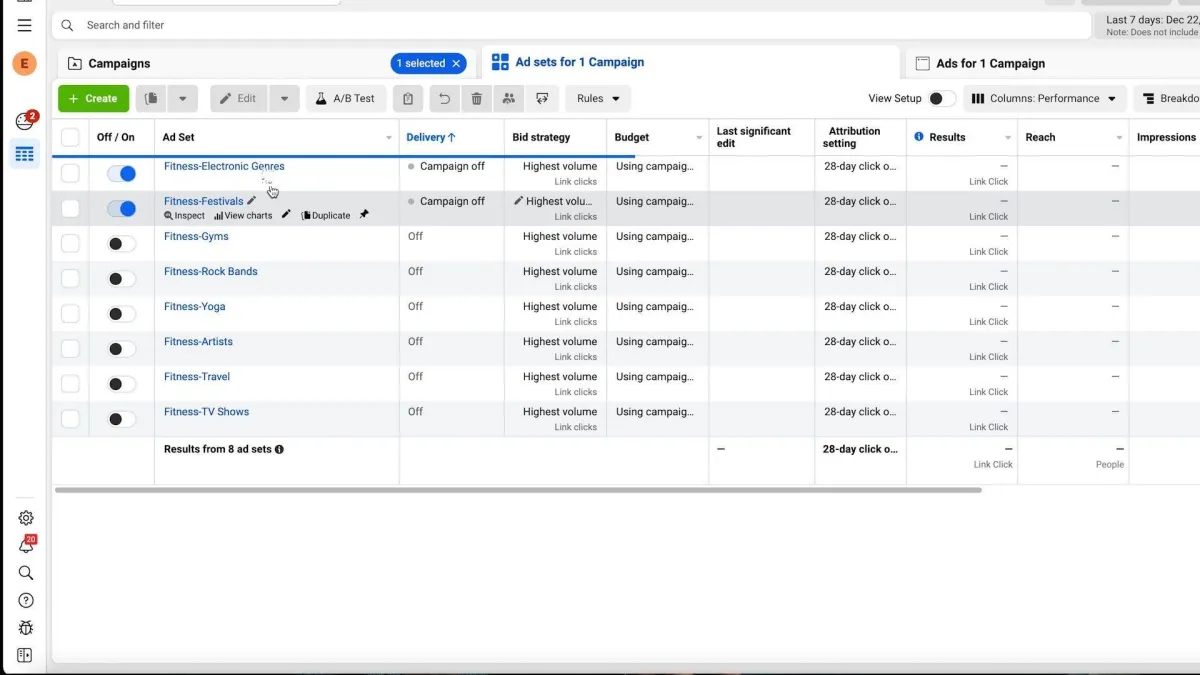Open the dropdown arrow next to Edit
The width and height of the screenshot is (1200, 675).
click(284, 99)
